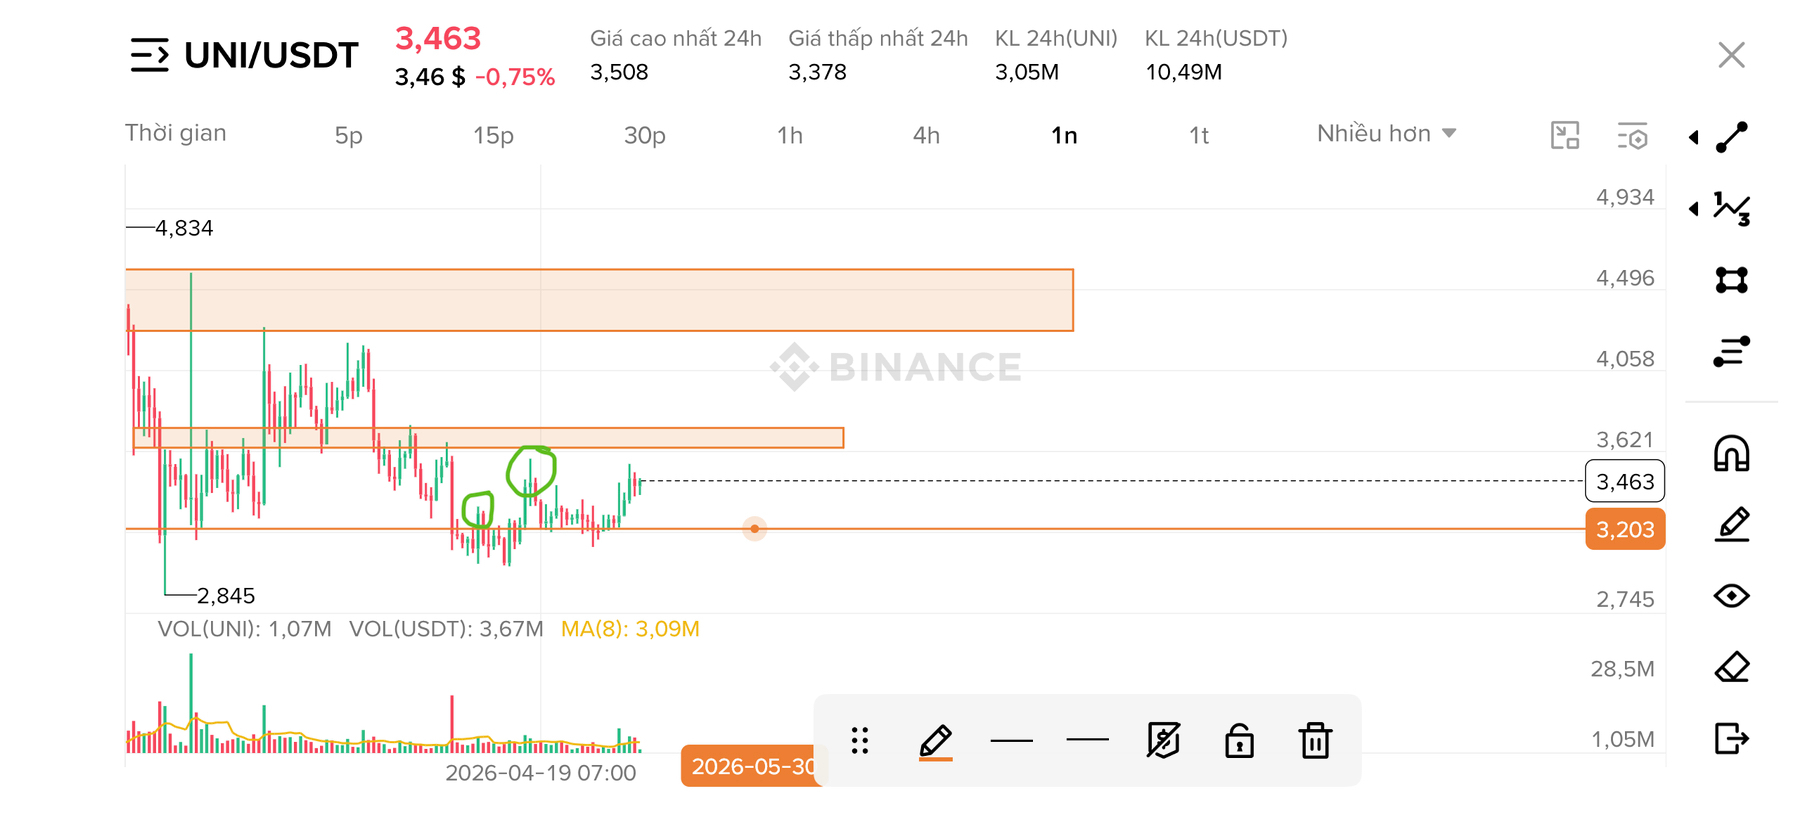Select the Elliott wave pattern tool
Viewport: 1798px width, 828px height.
point(1731,209)
